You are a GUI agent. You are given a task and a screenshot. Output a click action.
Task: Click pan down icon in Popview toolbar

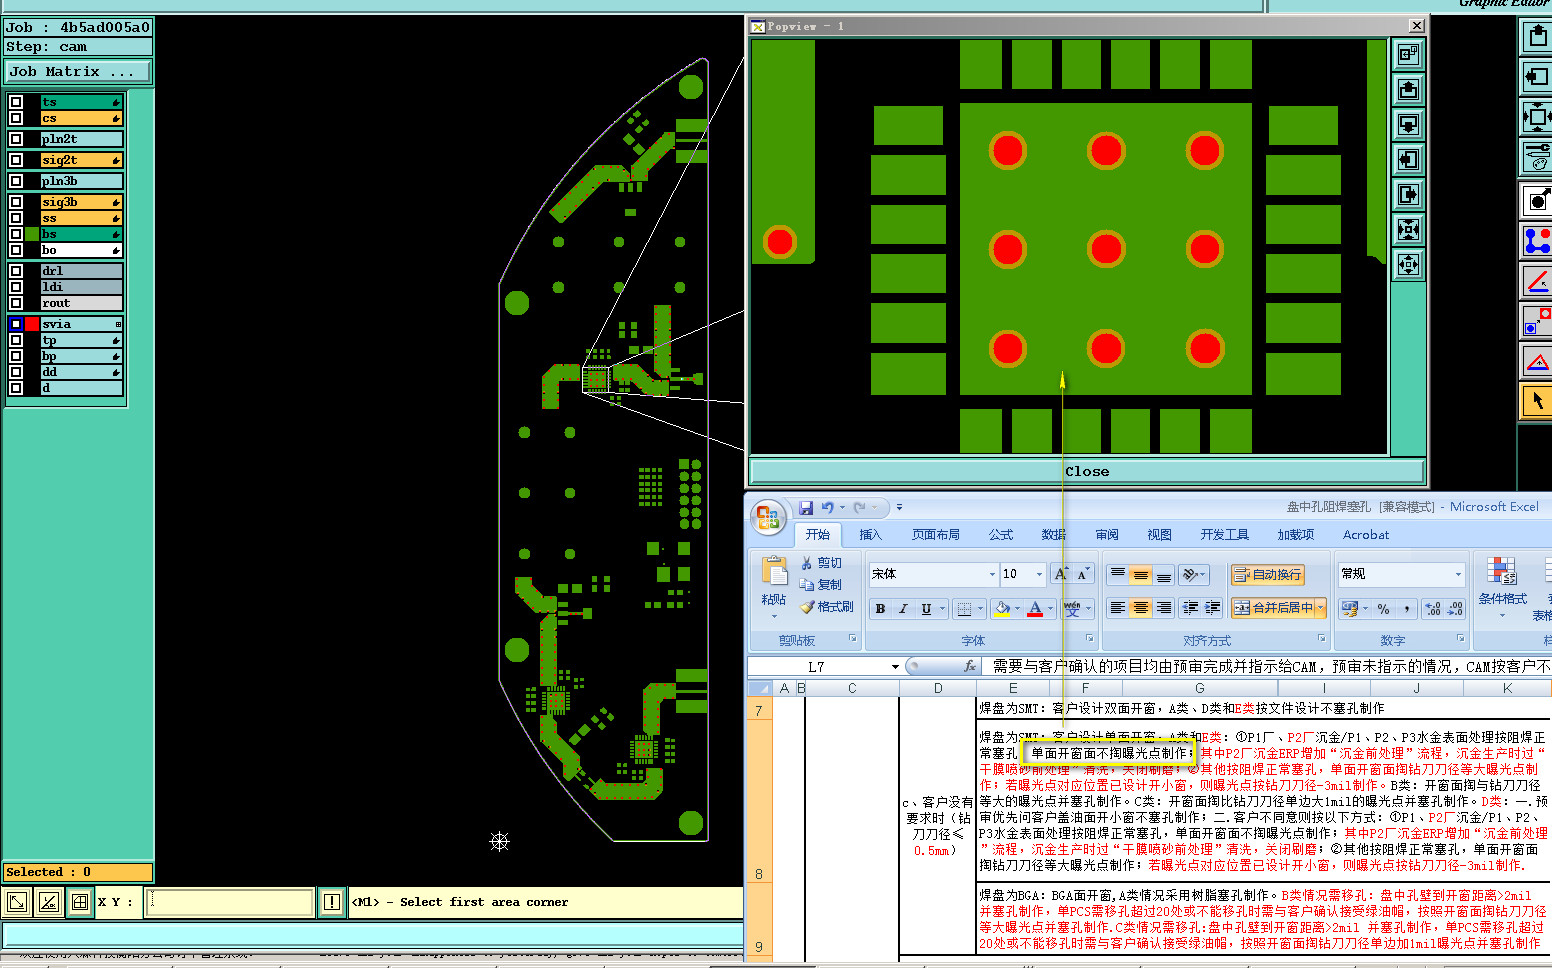(1408, 125)
